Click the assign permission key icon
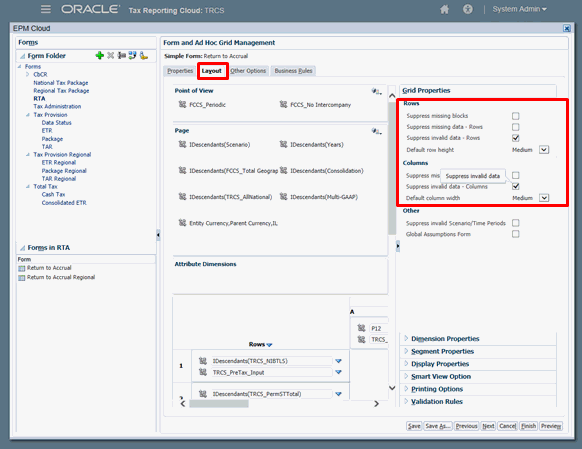 [144, 56]
